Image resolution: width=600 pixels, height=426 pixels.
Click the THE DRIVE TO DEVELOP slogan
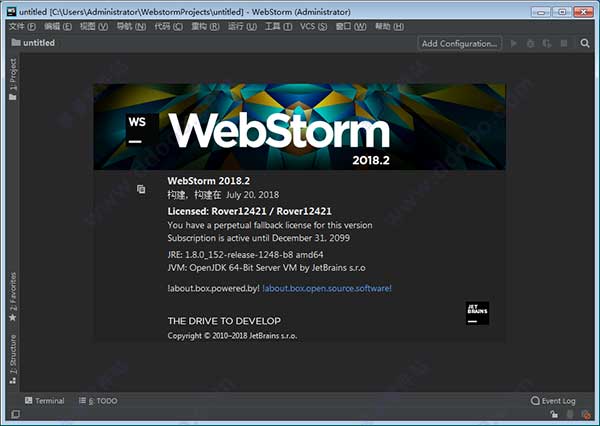pos(224,321)
